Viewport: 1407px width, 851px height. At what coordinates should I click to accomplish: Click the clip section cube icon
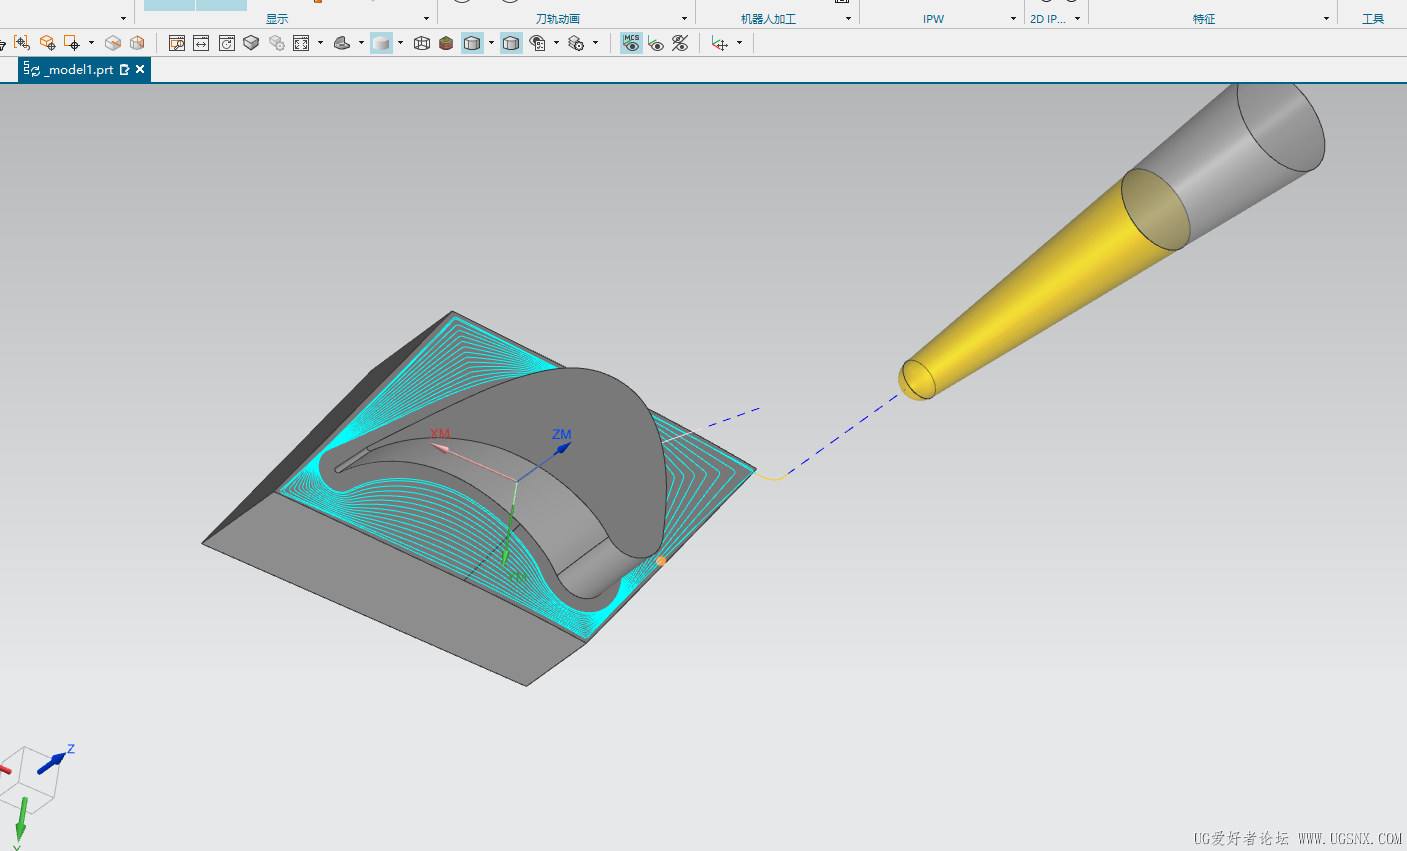click(113, 43)
